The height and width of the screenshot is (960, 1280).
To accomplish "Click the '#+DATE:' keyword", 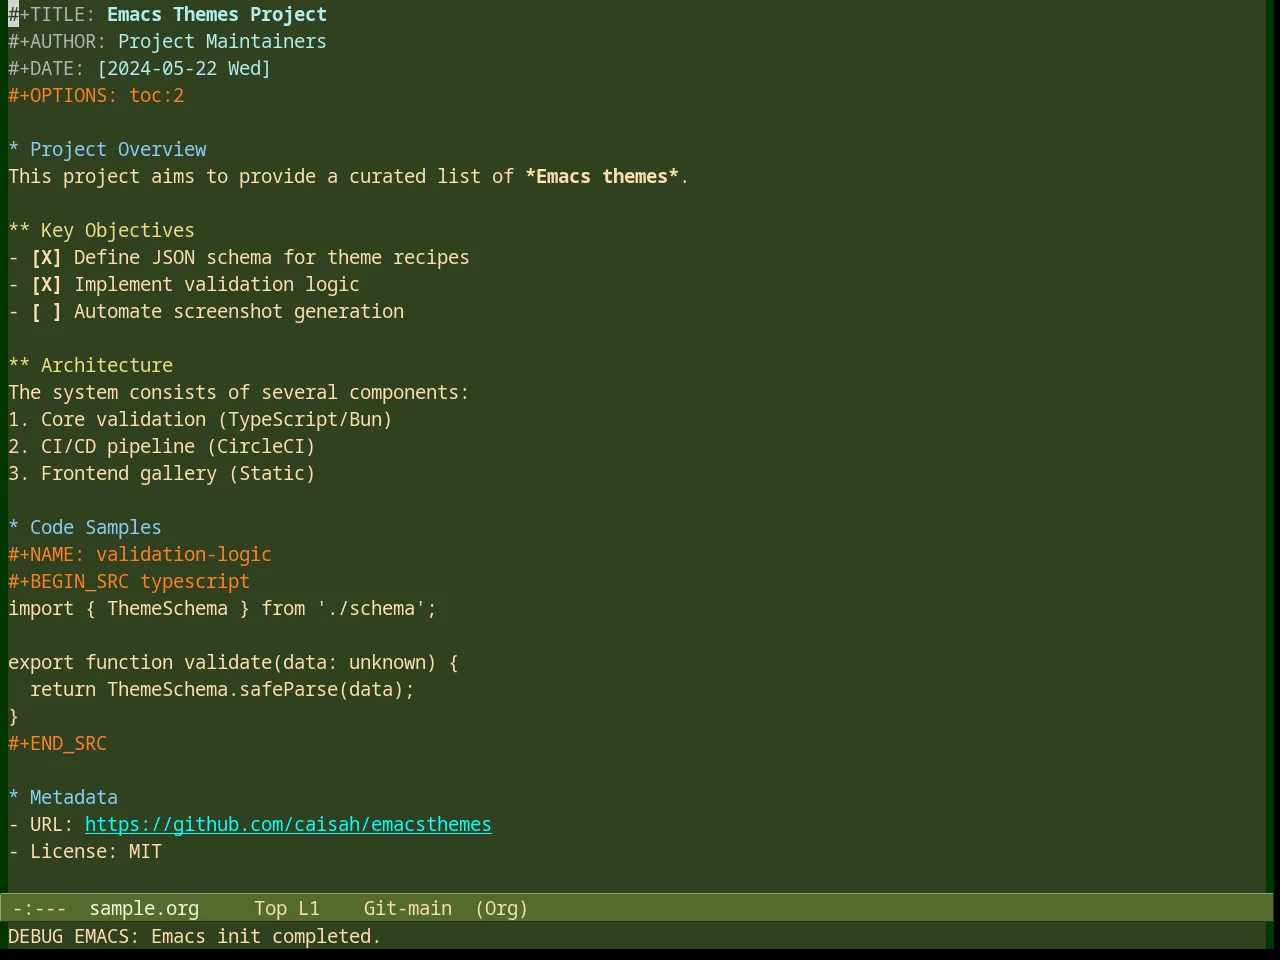I will point(46,69).
